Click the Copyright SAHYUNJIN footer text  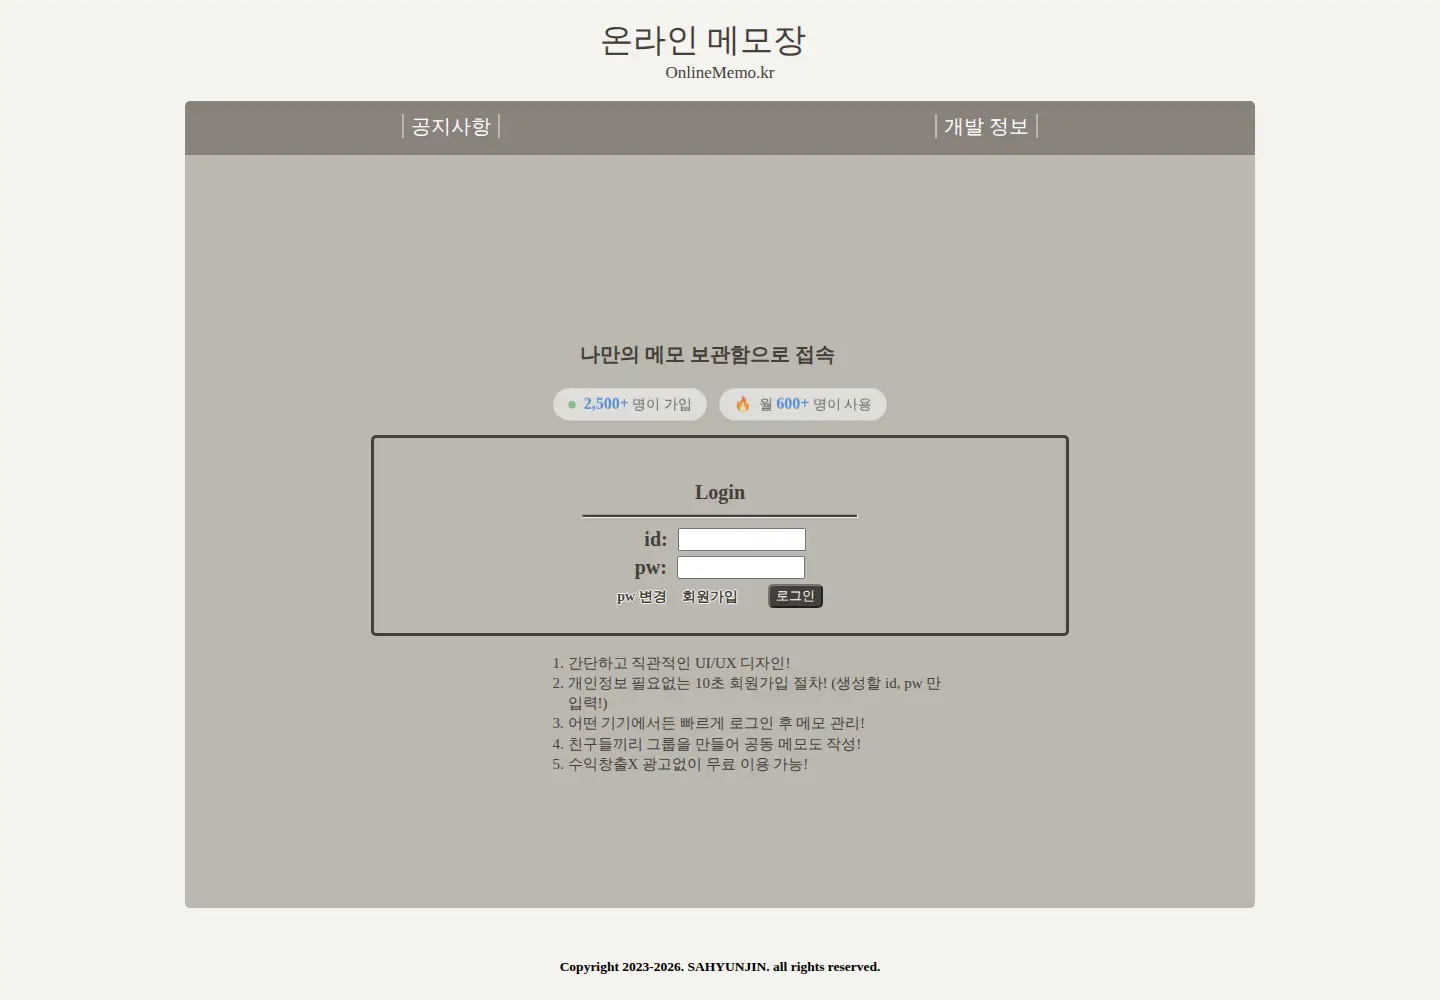[720, 967]
